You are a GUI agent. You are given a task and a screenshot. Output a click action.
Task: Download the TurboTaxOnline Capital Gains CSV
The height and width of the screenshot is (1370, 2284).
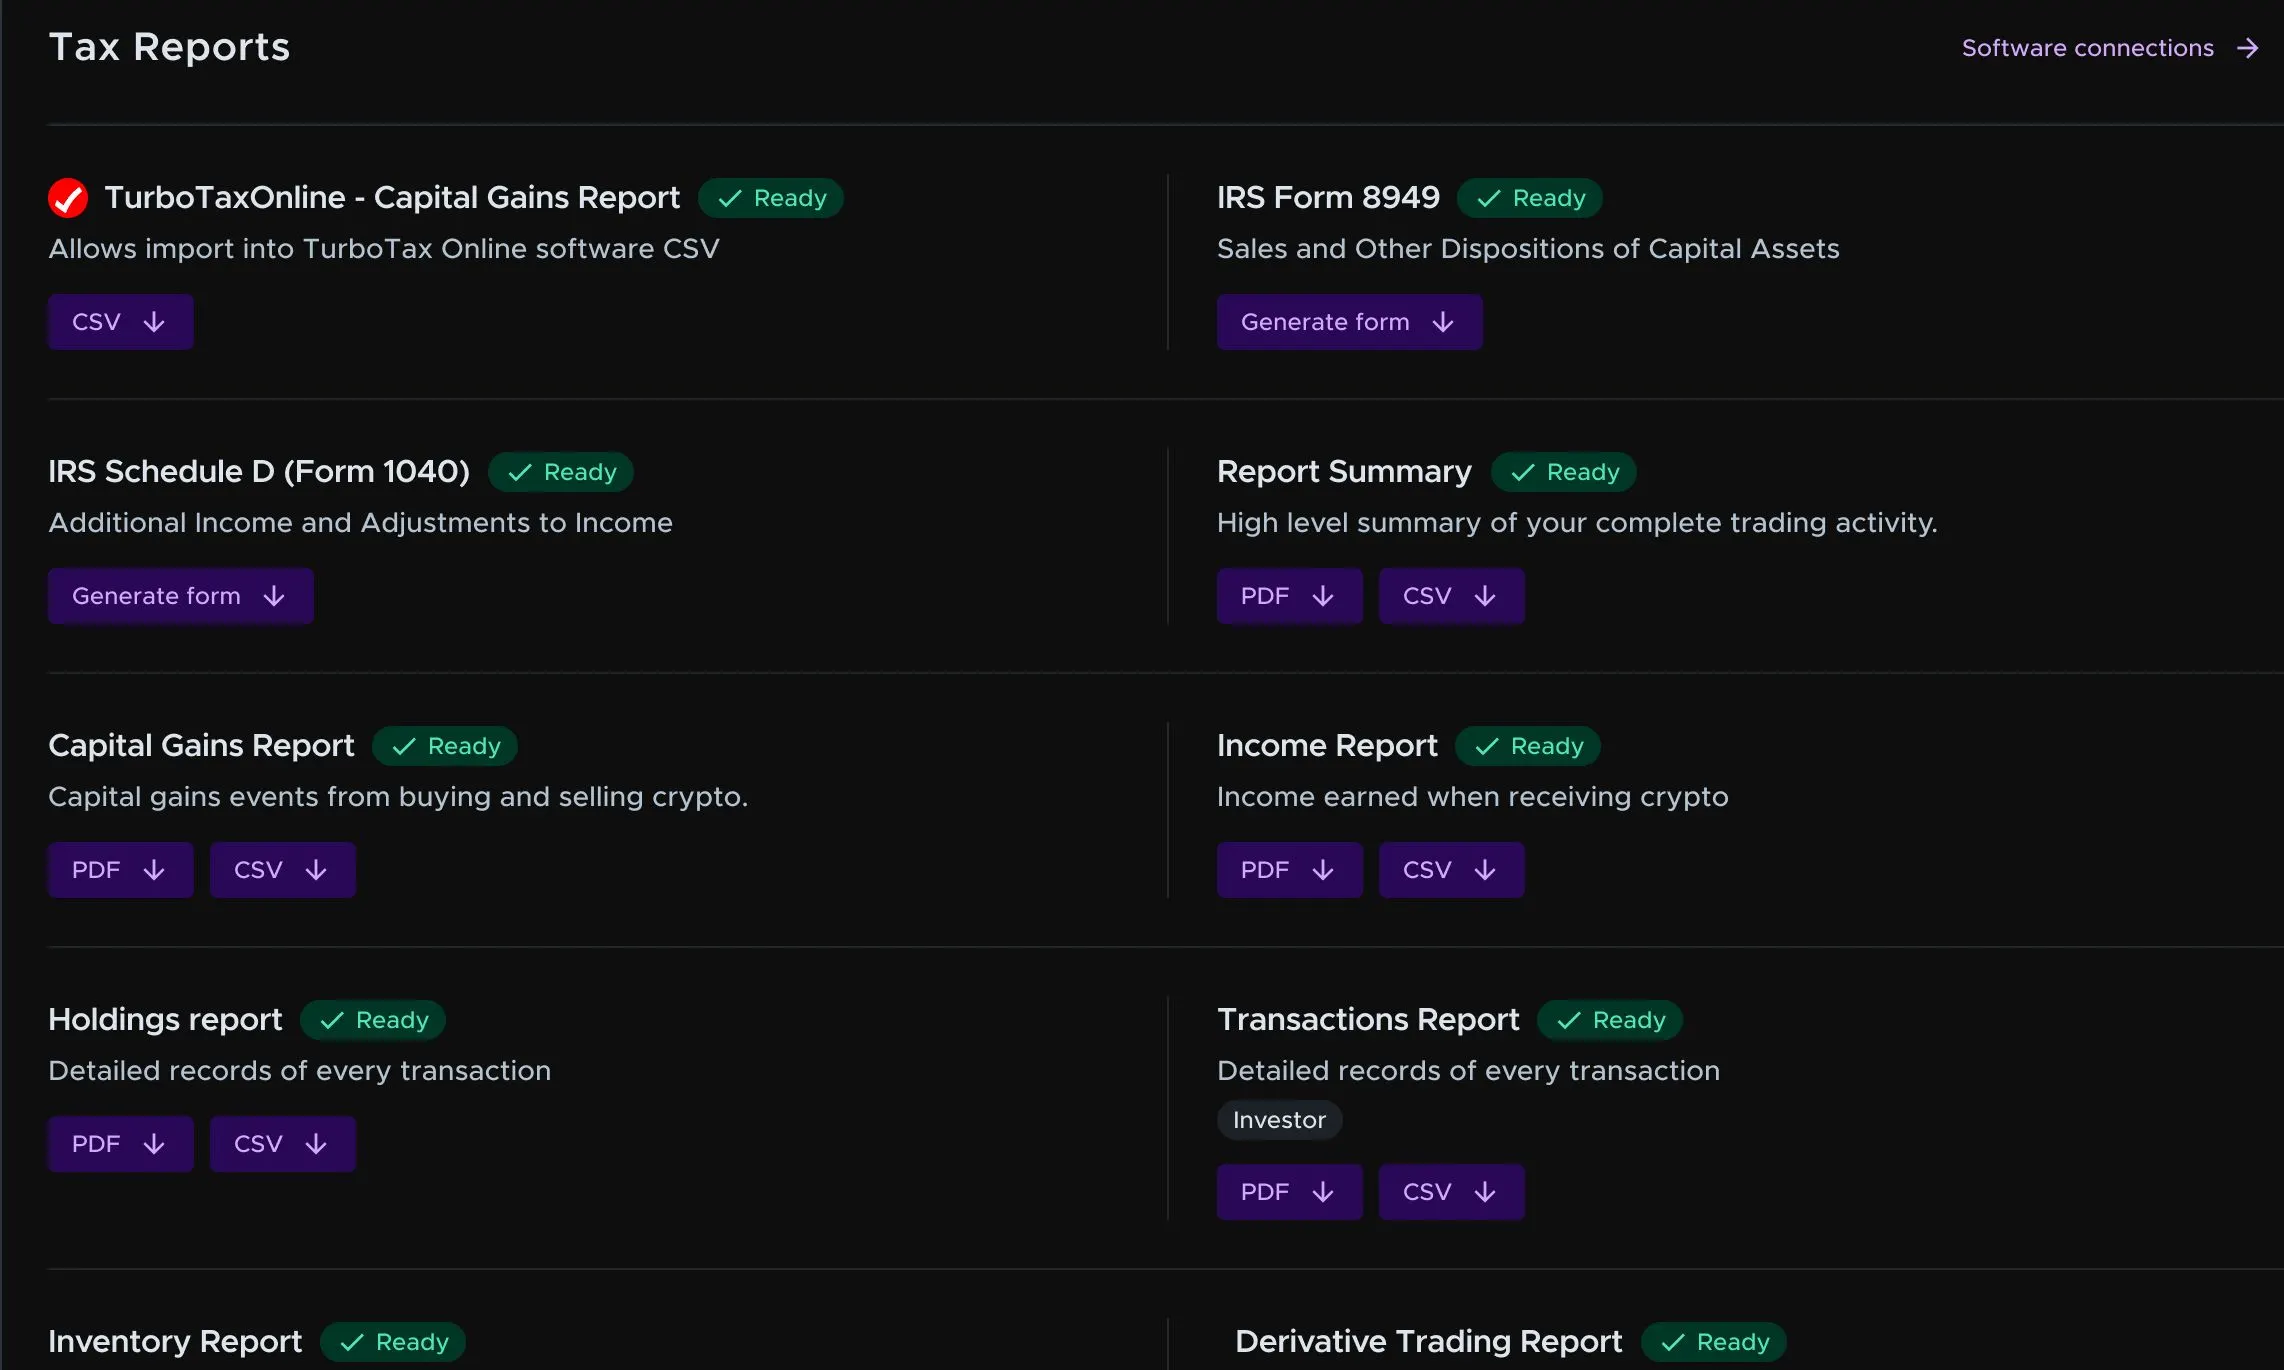pyautogui.click(x=120, y=322)
